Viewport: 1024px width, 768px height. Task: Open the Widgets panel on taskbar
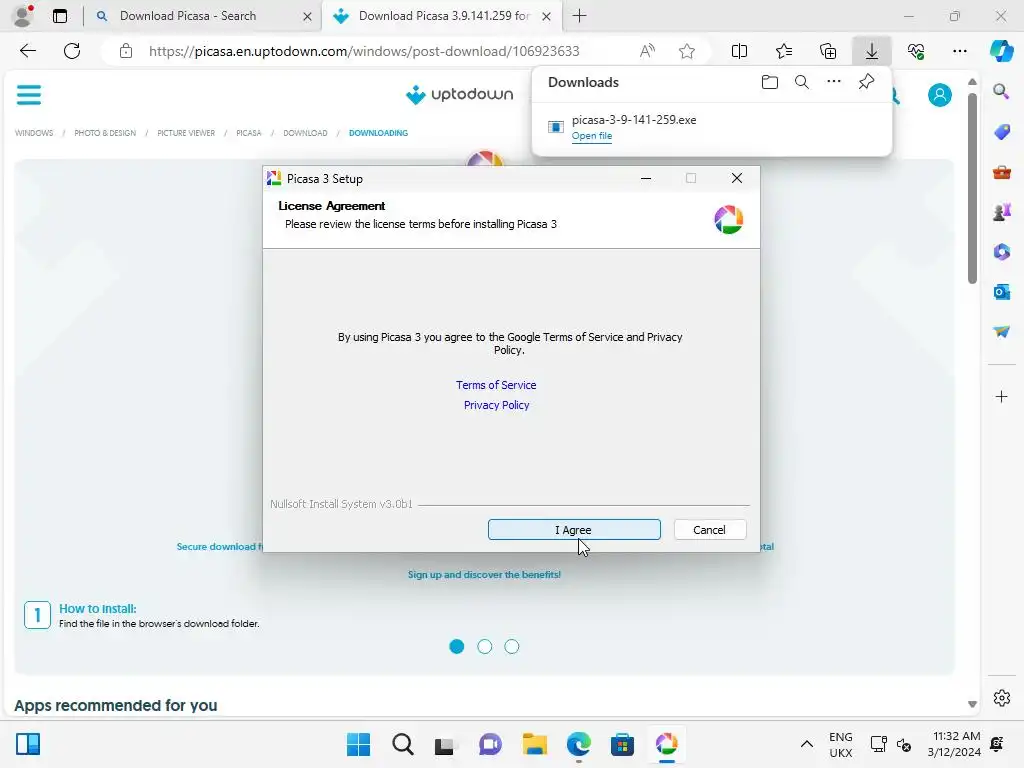tap(28, 744)
